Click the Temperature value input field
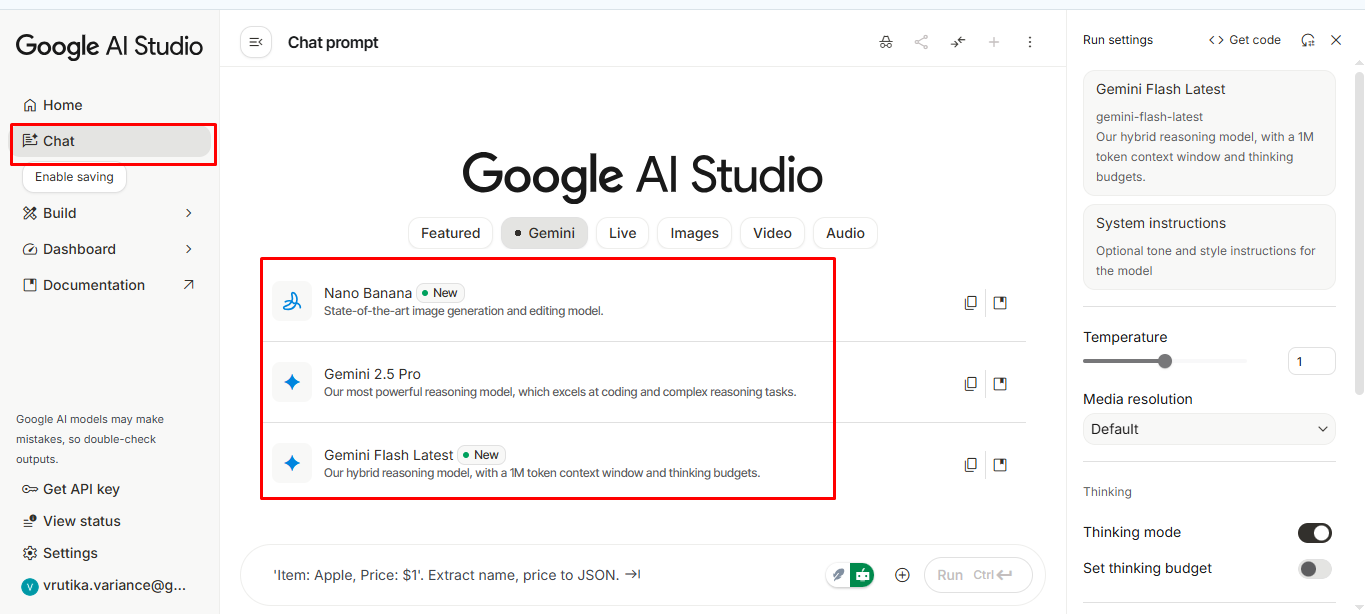 [1311, 361]
